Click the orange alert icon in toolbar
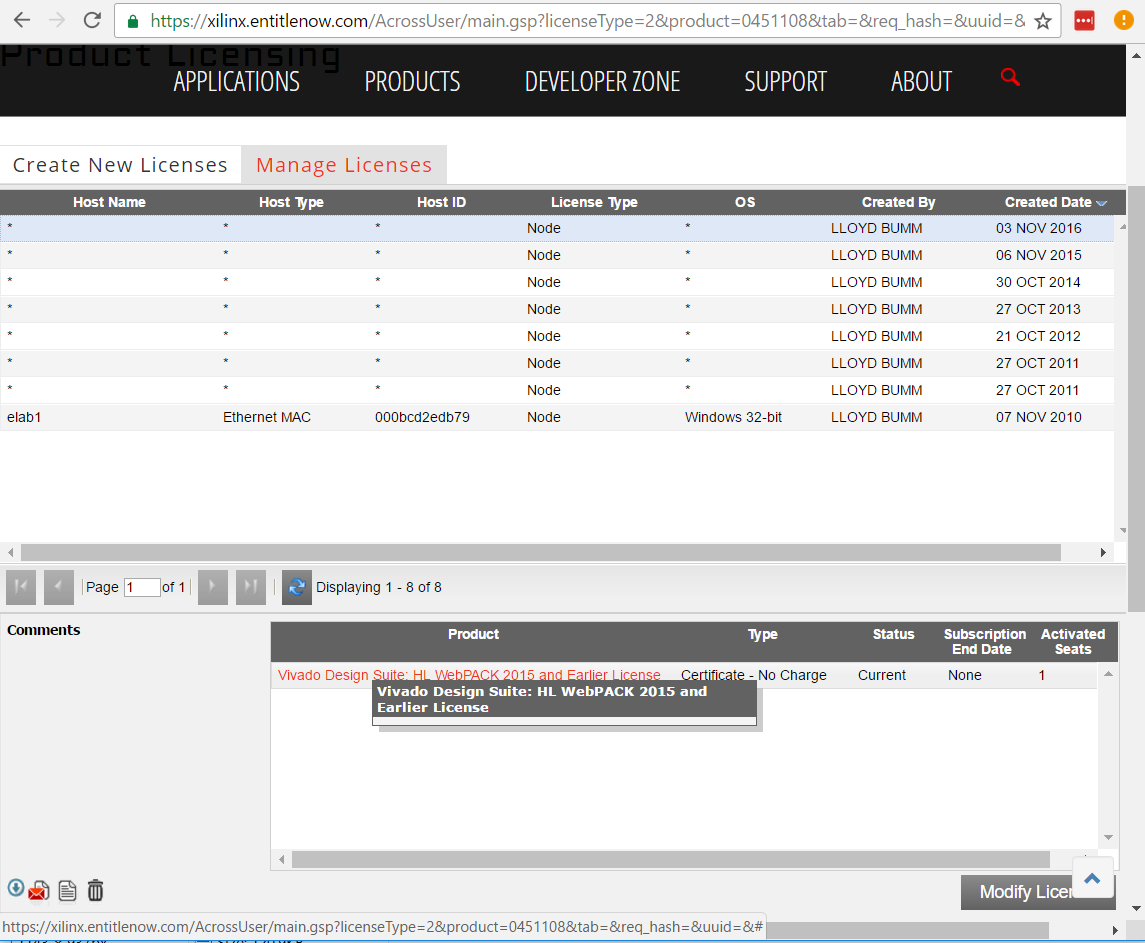Viewport: 1145px width, 943px height. pos(1123,20)
